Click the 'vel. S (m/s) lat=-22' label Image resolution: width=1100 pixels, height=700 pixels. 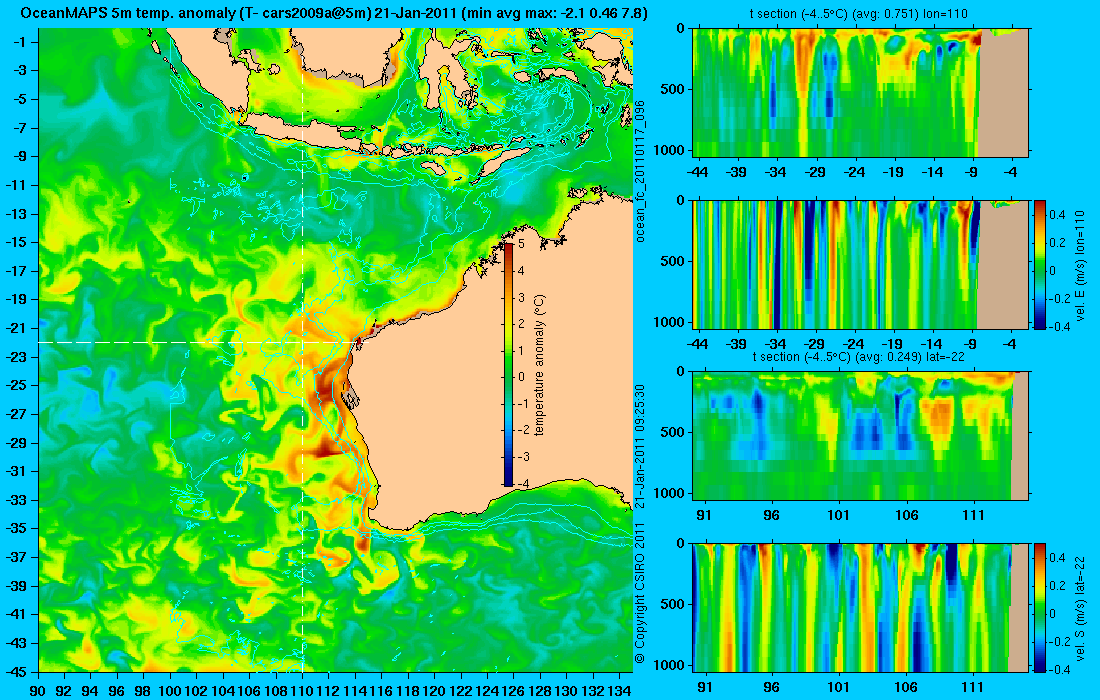coord(1080,609)
